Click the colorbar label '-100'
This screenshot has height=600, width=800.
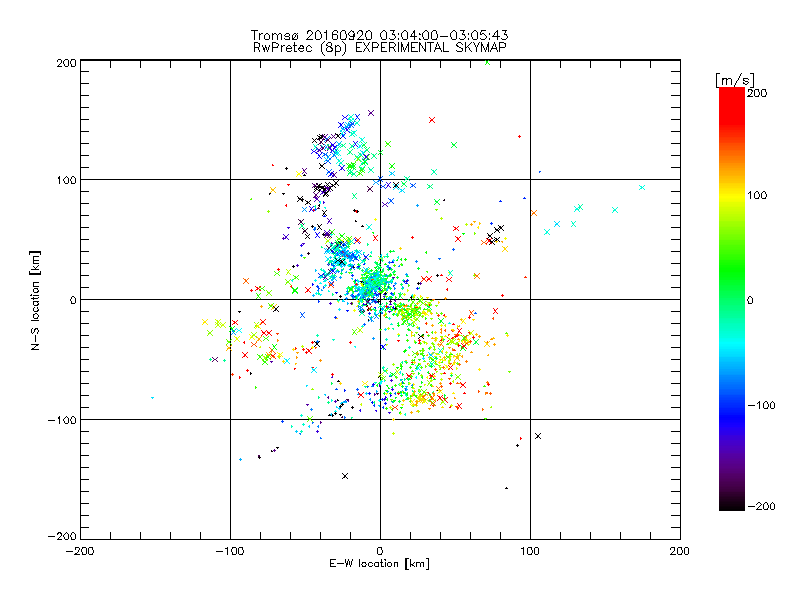(x=761, y=405)
